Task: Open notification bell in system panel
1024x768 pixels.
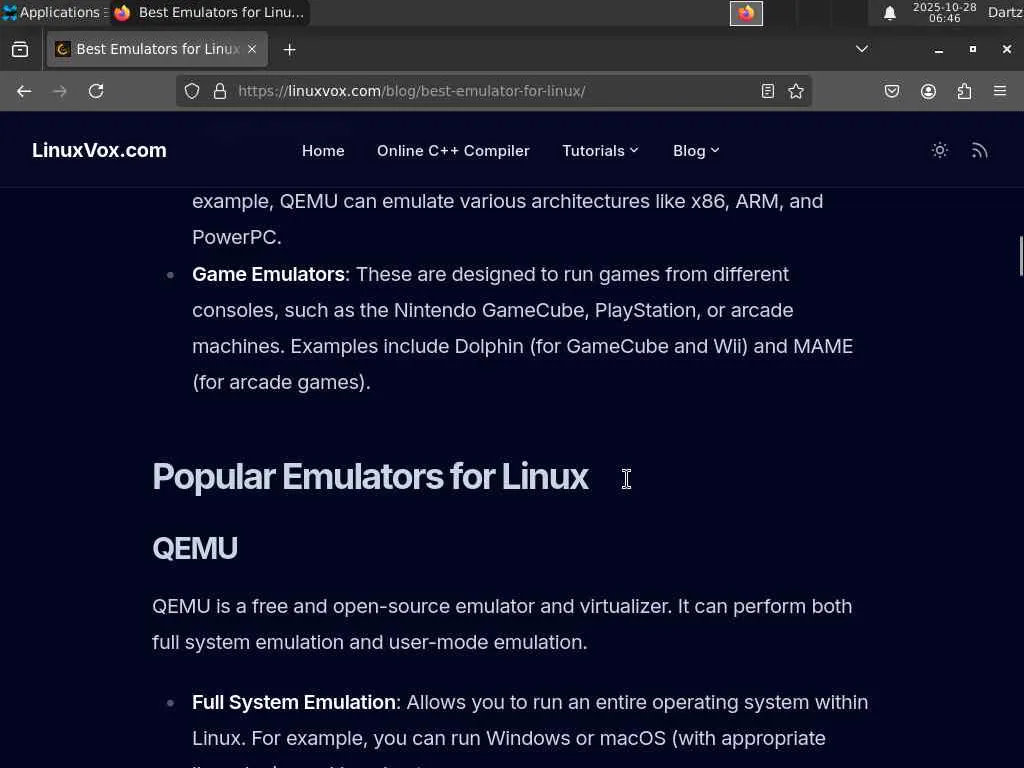Action: (889, 13)
